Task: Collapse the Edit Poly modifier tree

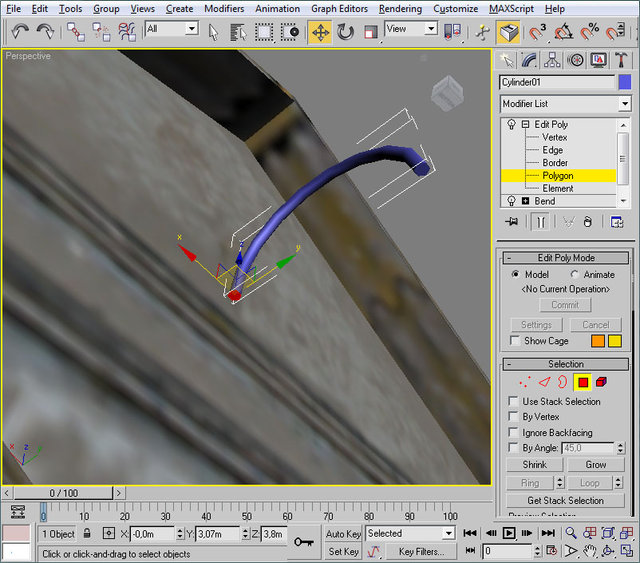Action: (525, 124)
